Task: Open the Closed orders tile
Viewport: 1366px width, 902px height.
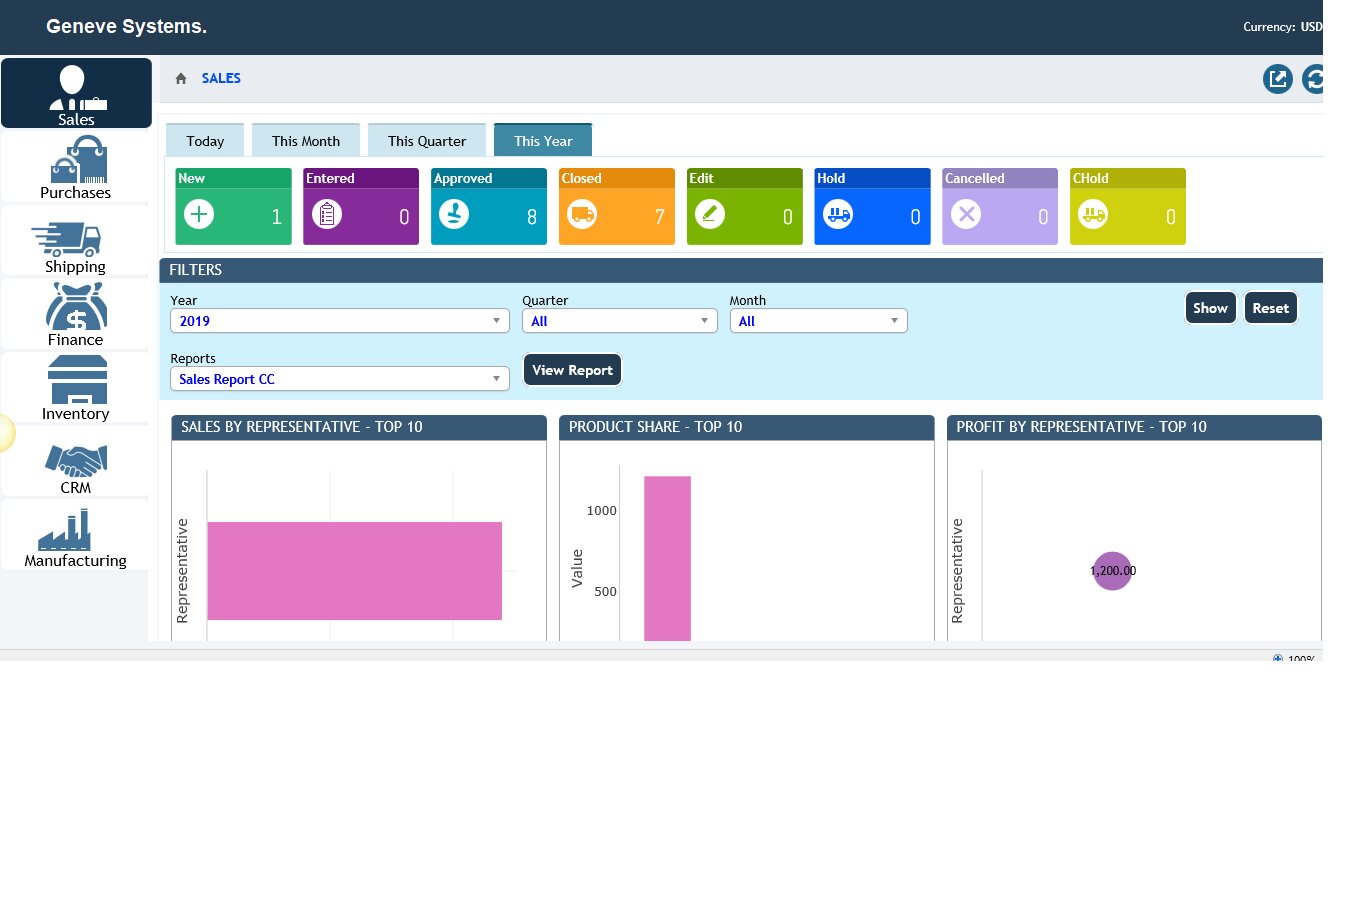Action: point(616,207)
